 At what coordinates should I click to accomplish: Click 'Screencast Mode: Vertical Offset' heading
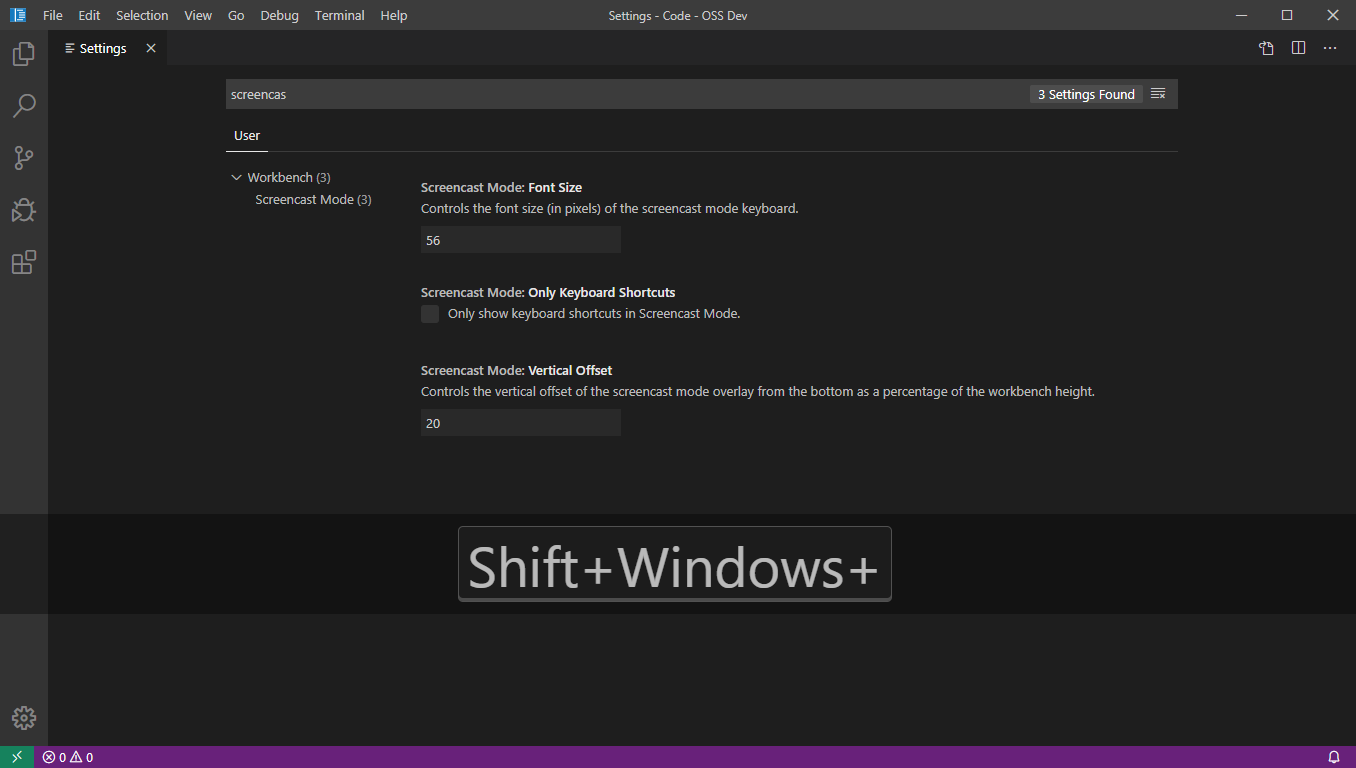[516, 370]
